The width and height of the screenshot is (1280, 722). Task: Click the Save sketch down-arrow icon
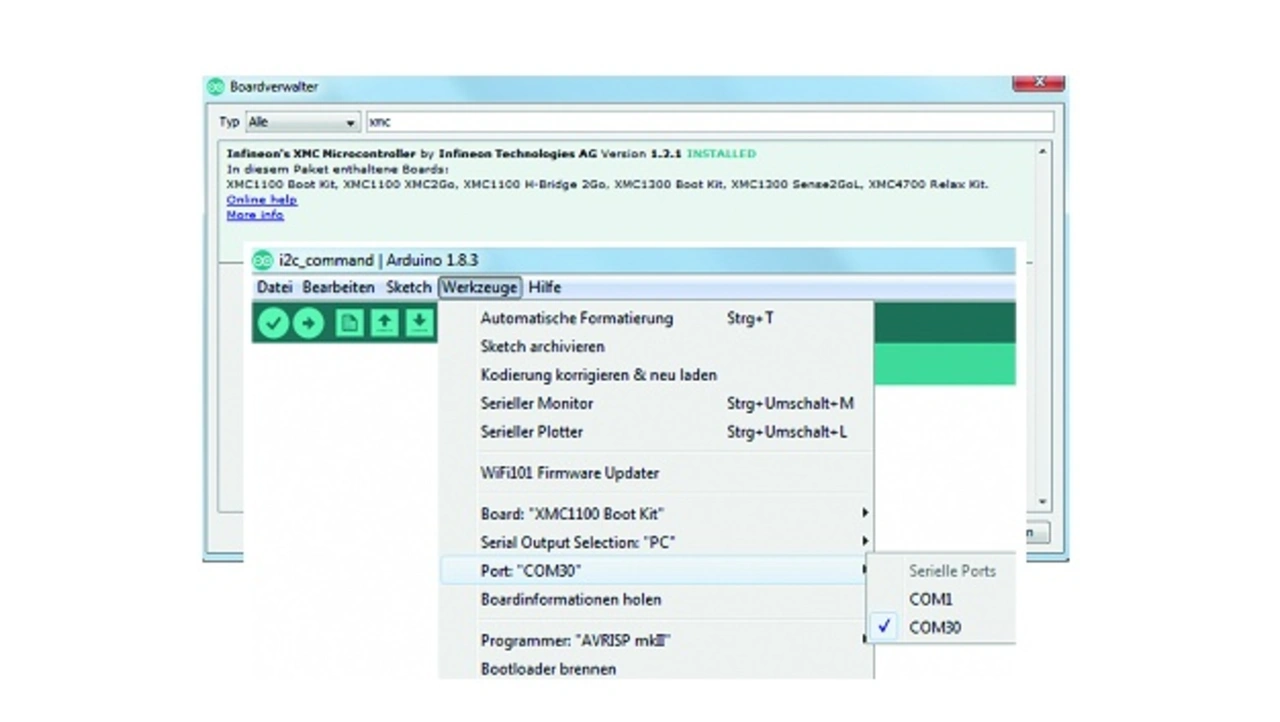419,322
